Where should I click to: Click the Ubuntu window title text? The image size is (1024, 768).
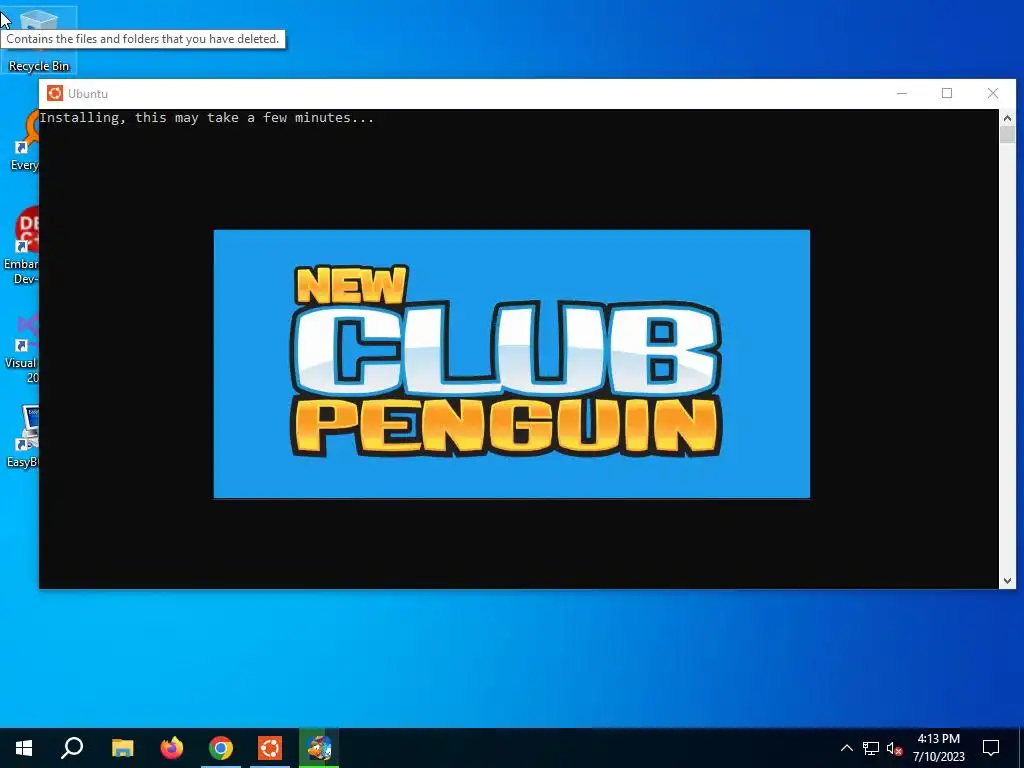point(88,94)
